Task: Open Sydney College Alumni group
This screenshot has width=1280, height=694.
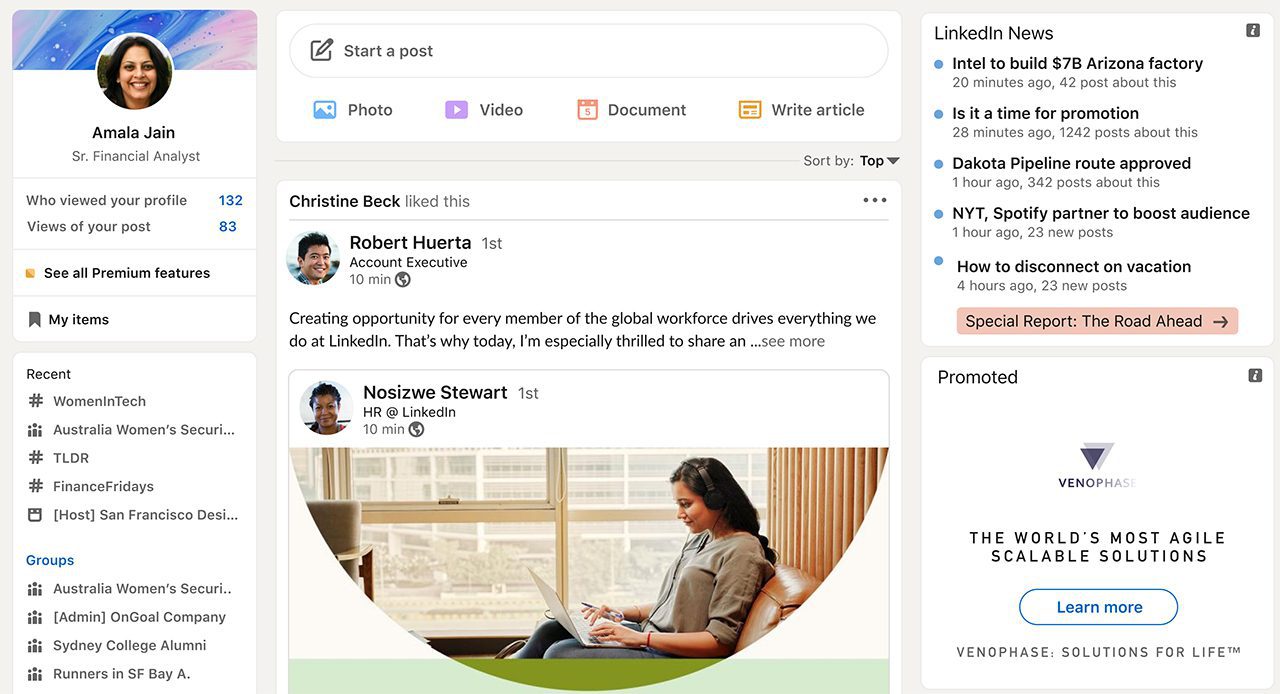Action: click(x=129, y=646)
